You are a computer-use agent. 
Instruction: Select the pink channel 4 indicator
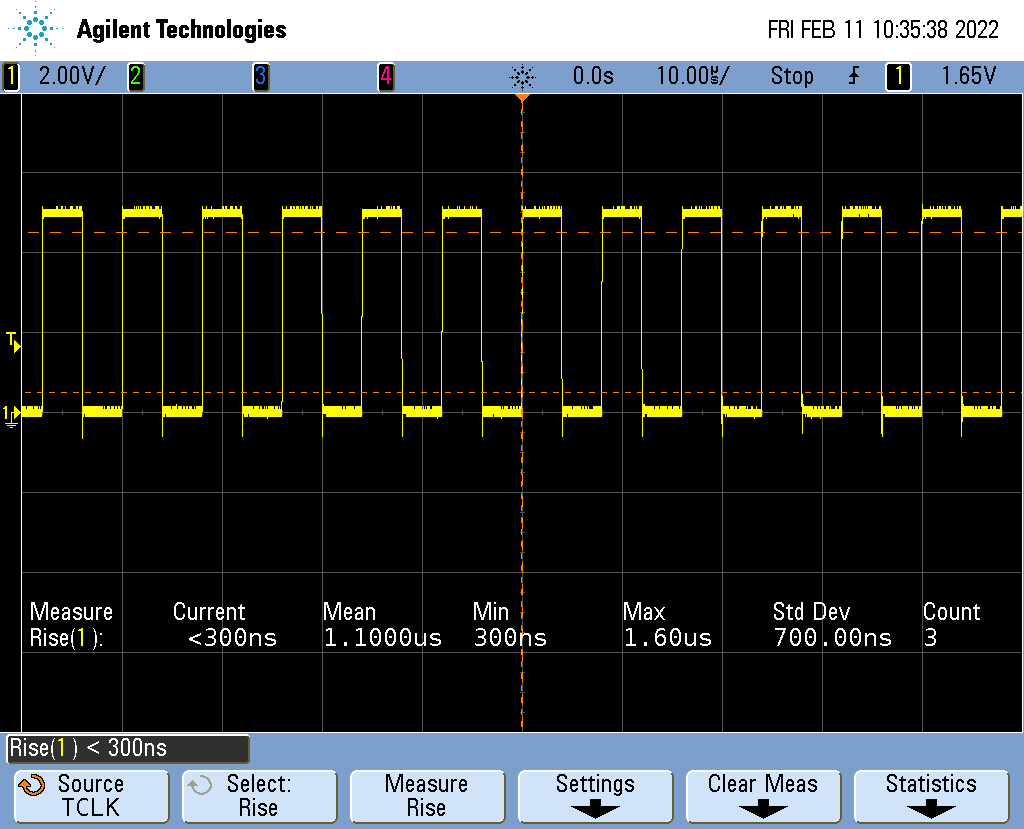pyautogui.click(x=385, y=76)
